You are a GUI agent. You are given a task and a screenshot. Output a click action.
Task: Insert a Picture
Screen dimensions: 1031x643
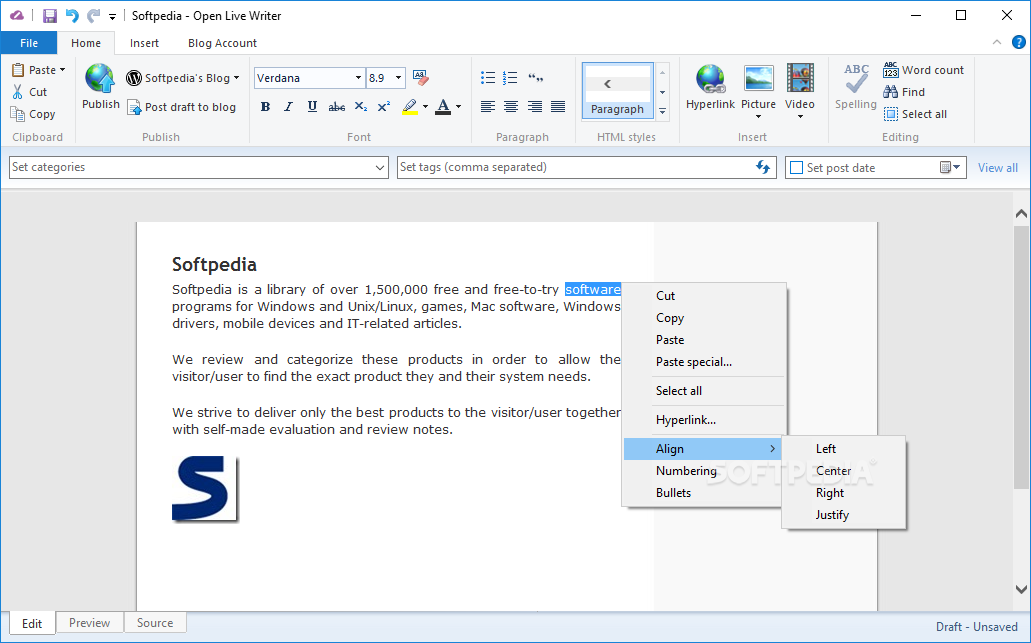(758, 91)
